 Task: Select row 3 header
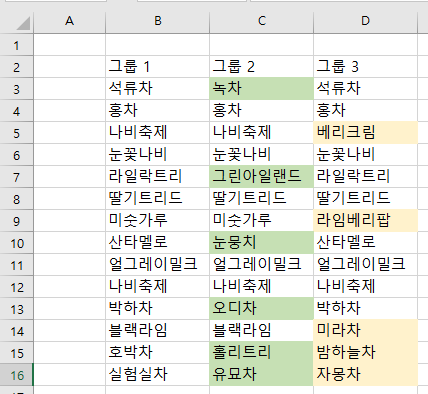click(x=16, y=89)
